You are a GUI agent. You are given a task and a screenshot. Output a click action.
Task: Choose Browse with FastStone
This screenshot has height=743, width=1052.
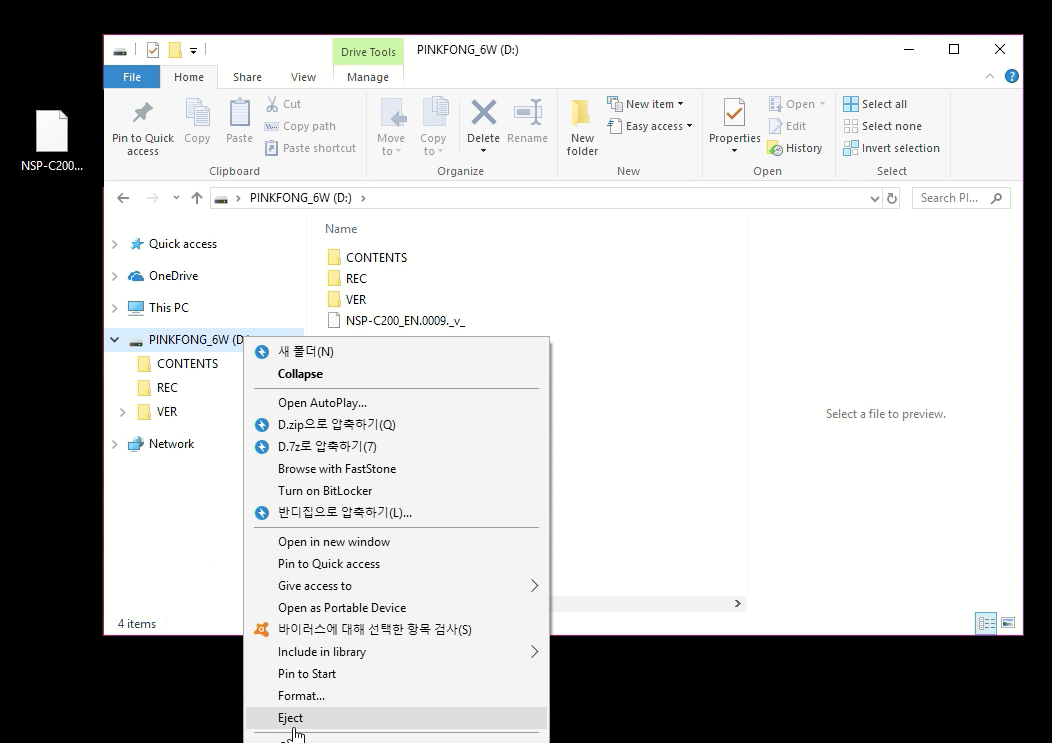(397, 468)
